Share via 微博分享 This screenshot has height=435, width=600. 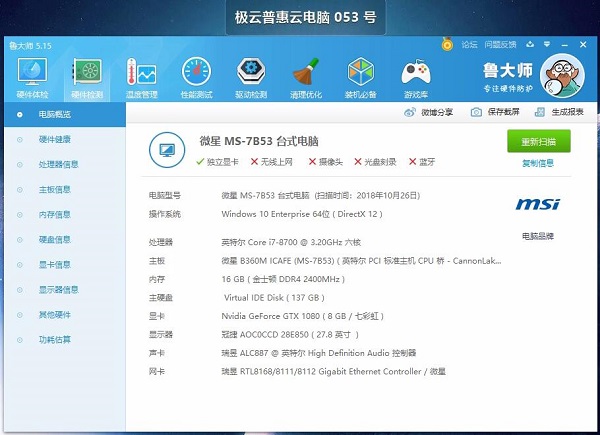click(x=430, y=112)
